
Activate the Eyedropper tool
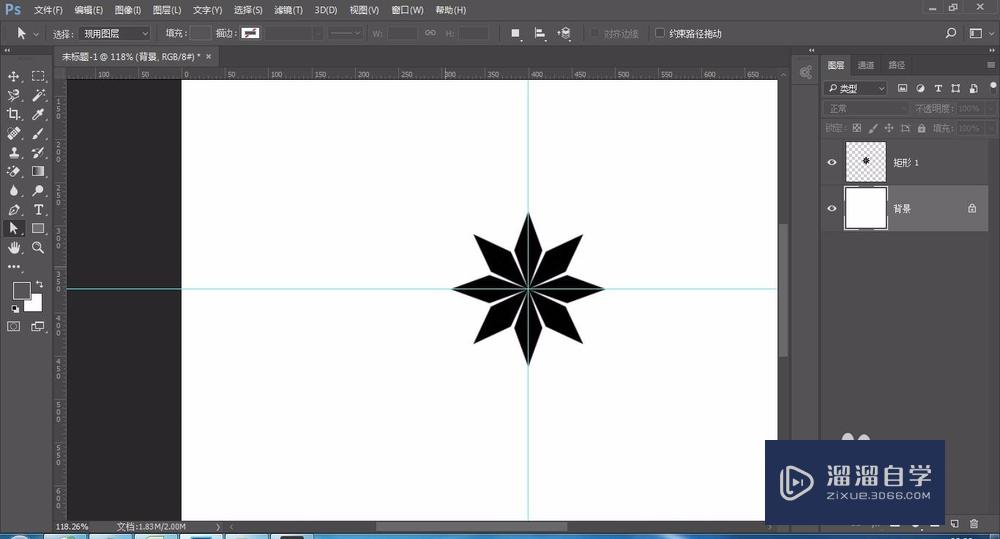coord(38,115)
